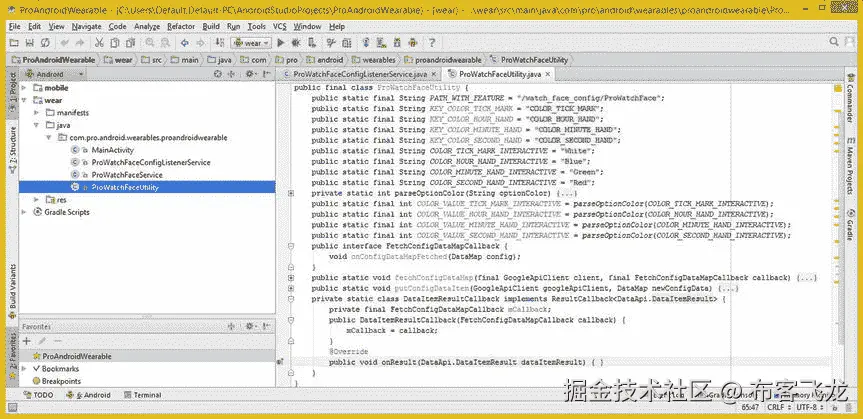
Task: Collapse the wear module node
Action: (x=24, y=100)
